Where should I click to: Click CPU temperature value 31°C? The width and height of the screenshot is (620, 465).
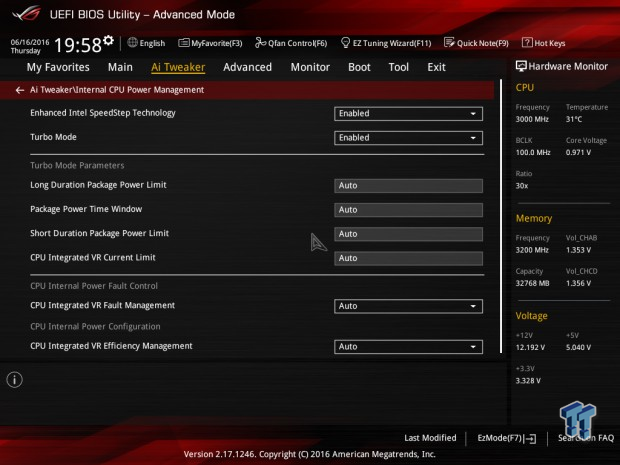(574, 119)
